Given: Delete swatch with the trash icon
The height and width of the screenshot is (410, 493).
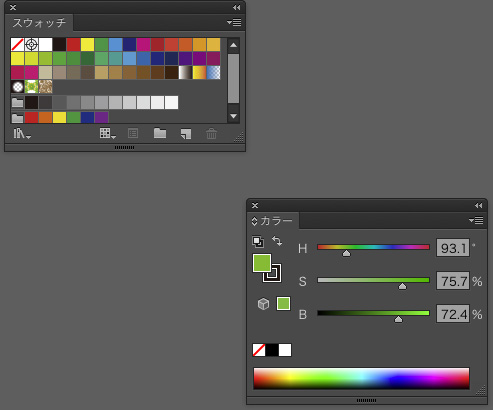Looking at the screenshot, I should [x=211, y=134].
